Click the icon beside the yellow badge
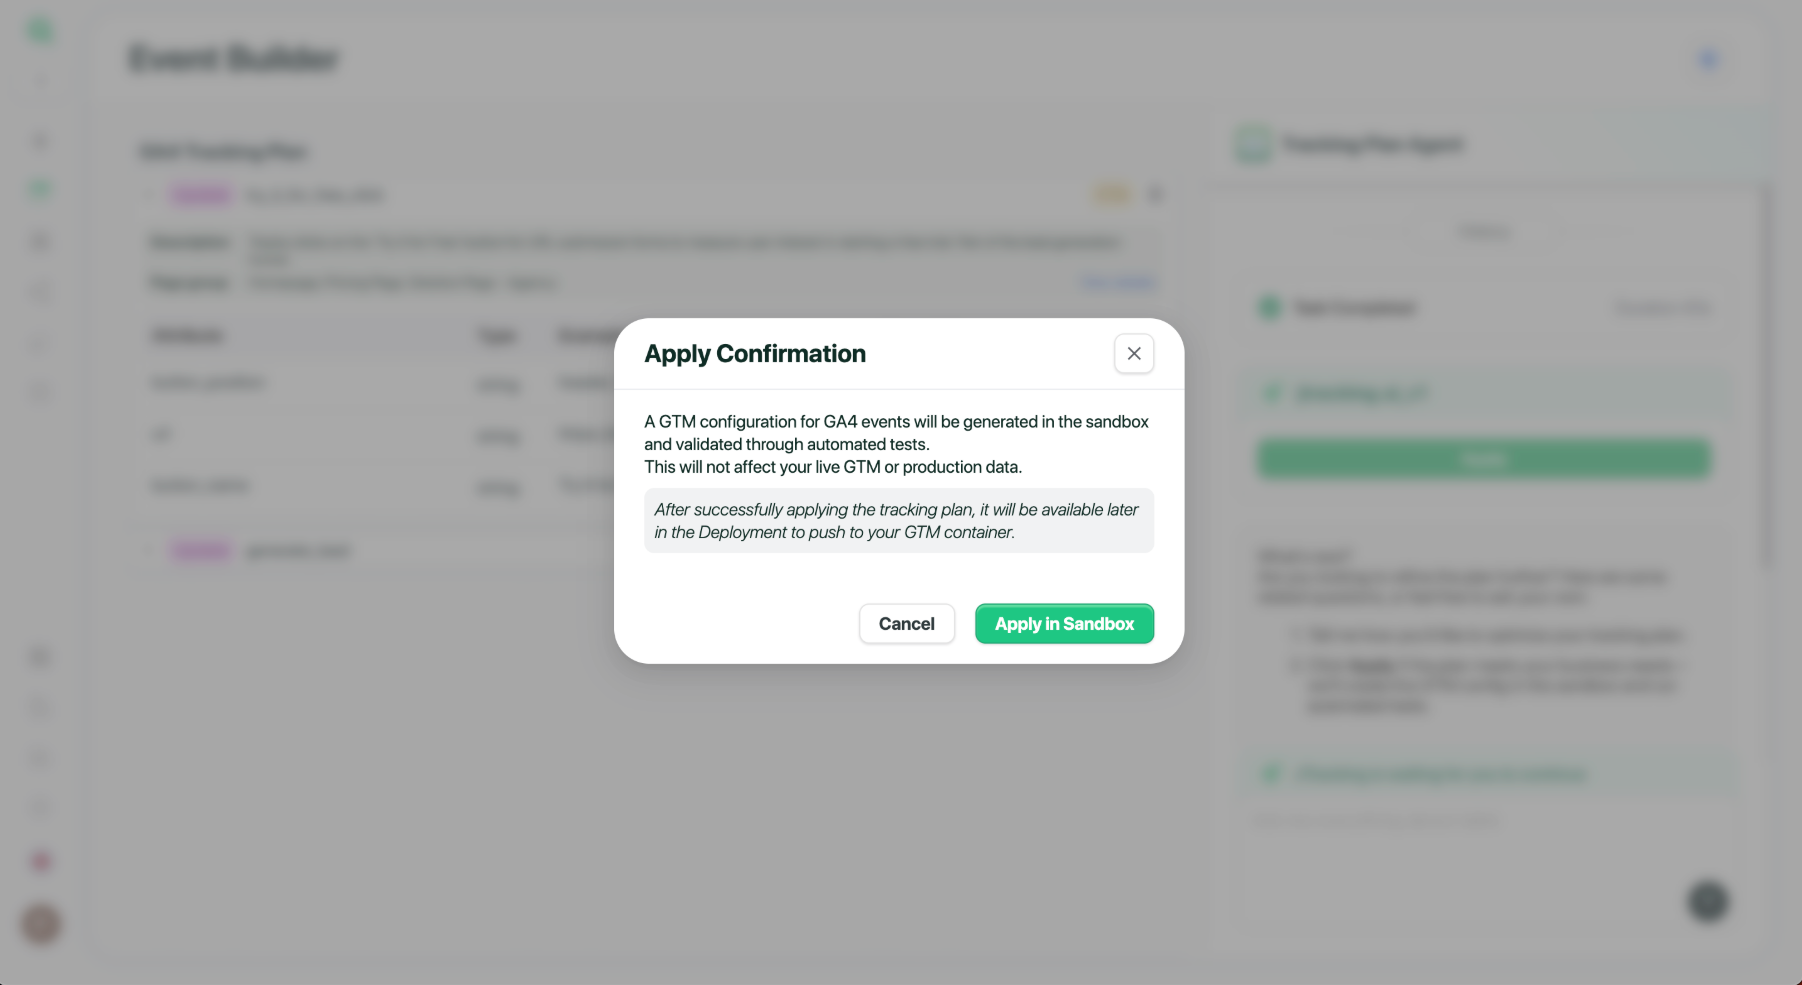The height and width of the screenshot is (985, 1802). click(1156, 195)
